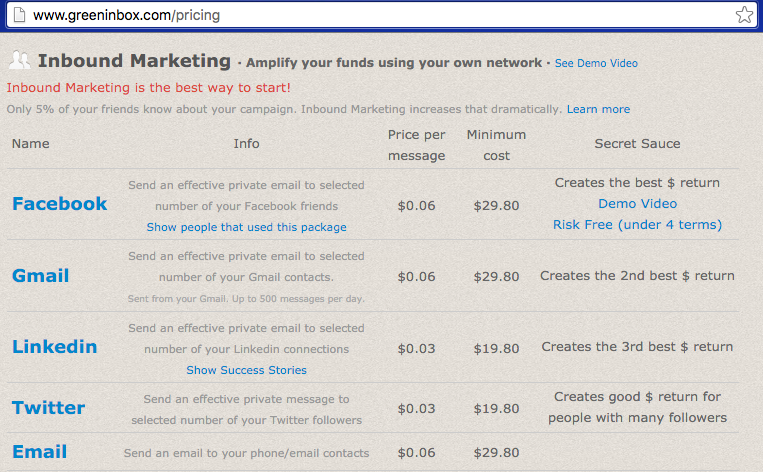This screenshot has height=472, width=763.
Task: Click 'number of your Linkedin connections' description
Action: pos(246,349)
